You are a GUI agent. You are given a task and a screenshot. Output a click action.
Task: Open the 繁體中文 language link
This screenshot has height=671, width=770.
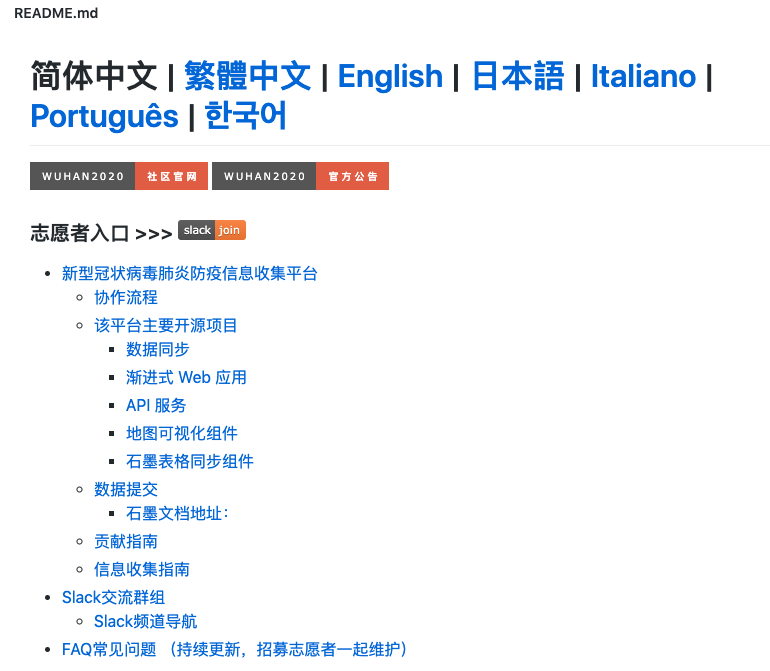(247, 76)
